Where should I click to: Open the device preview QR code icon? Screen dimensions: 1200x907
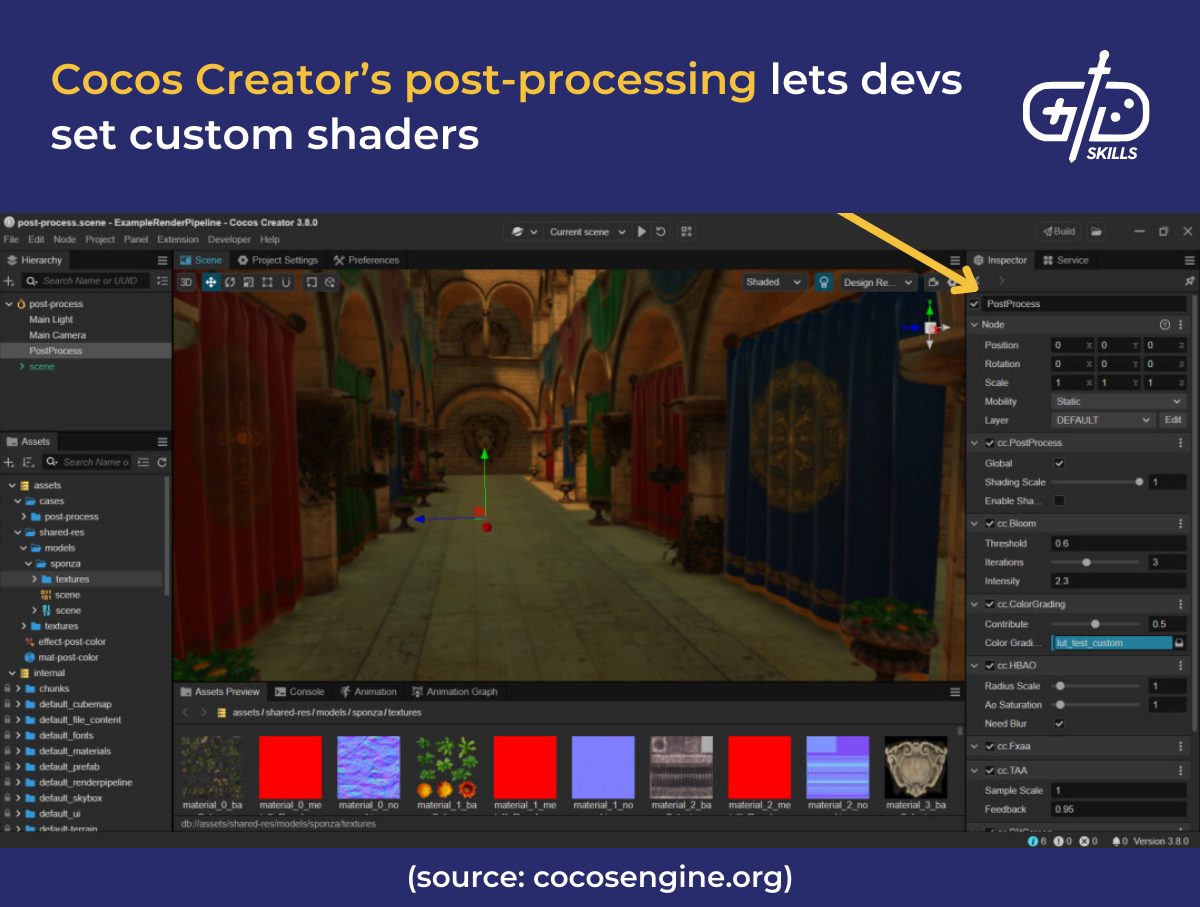pyautogui.click(x=686, y=231)
